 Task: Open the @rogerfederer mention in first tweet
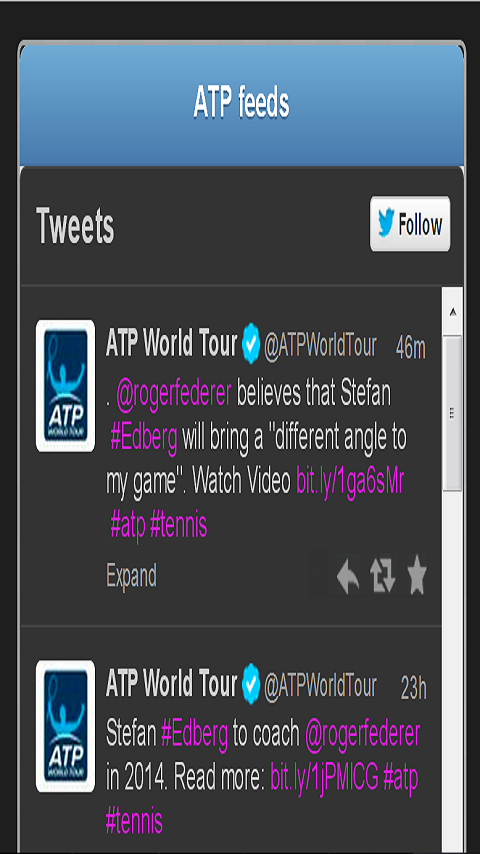[174, 394]
